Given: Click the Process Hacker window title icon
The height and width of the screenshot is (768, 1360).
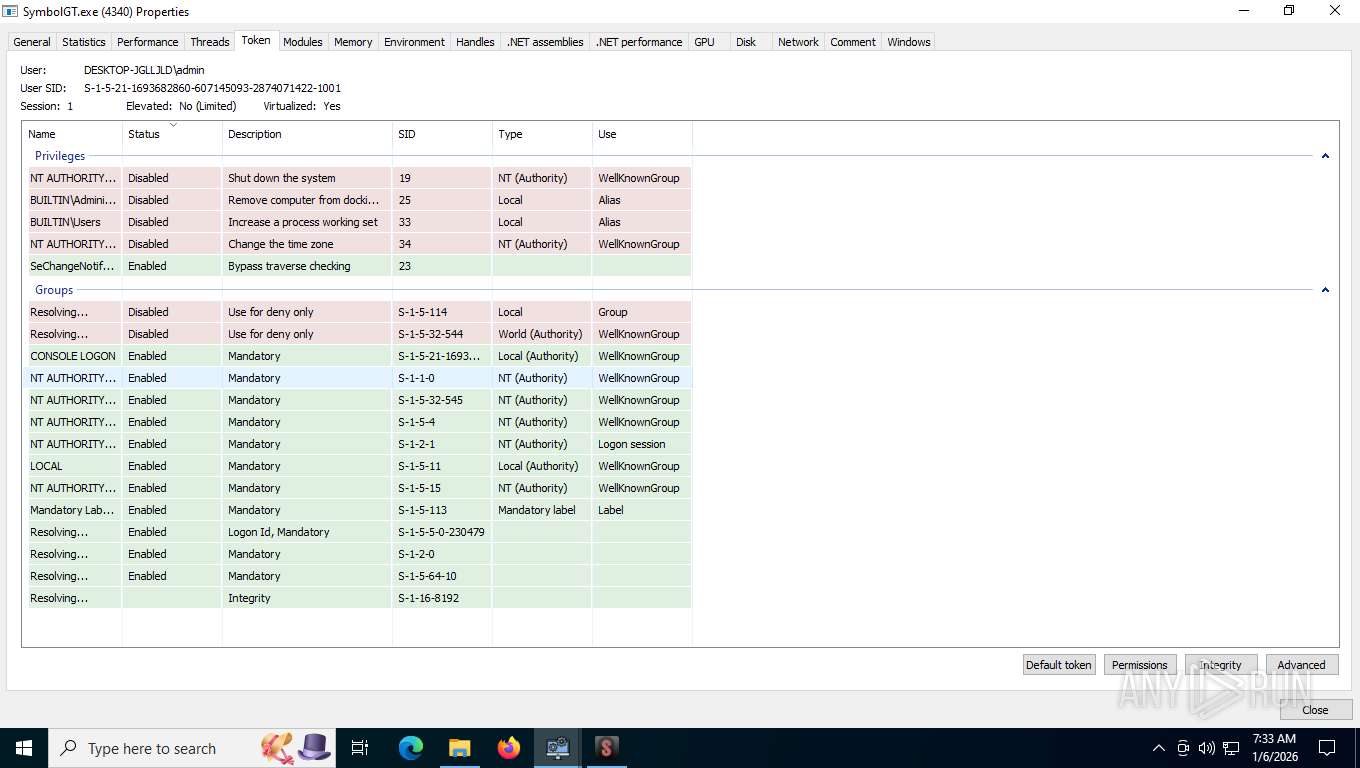Looking at the screenshot, I should [x=11, y=12].
